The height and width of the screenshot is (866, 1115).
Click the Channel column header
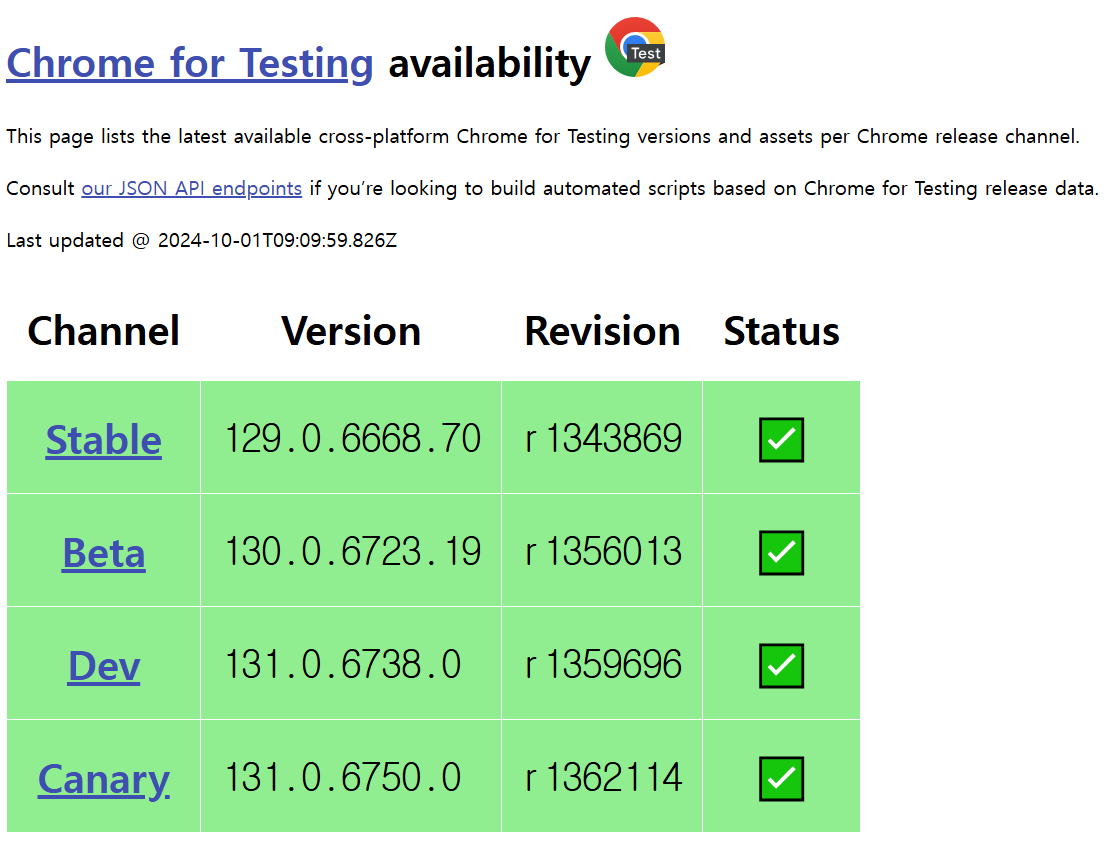pos(104,331)
